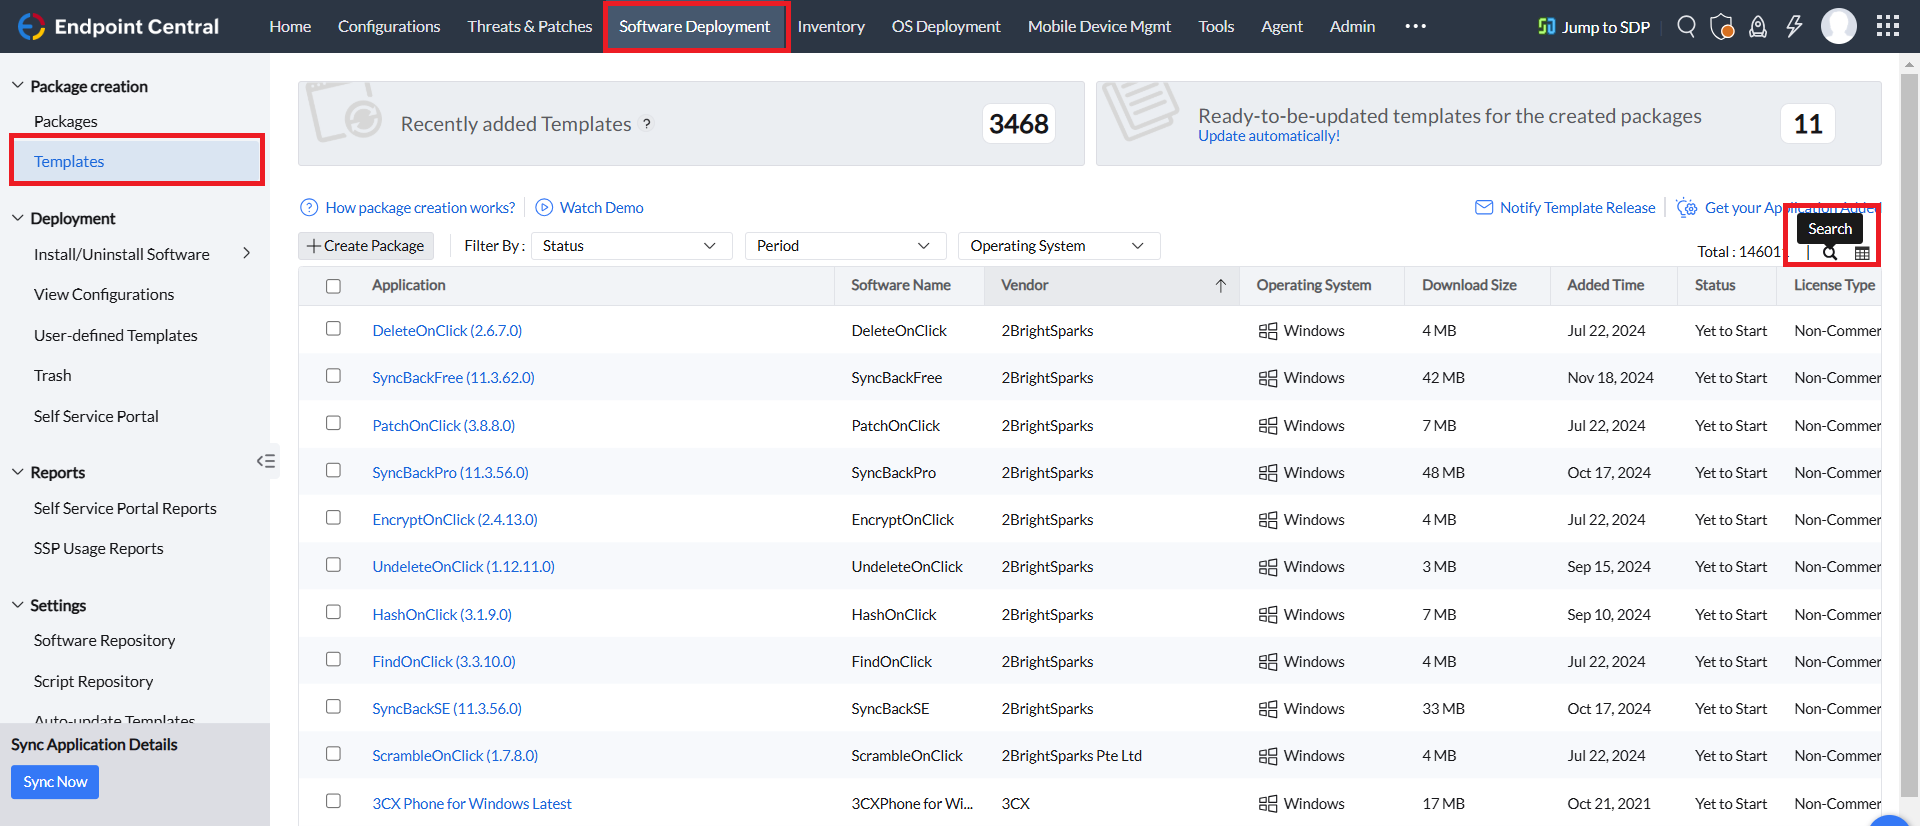Click Windows icon in 3CX Phone row

(x=1268, y=804)
